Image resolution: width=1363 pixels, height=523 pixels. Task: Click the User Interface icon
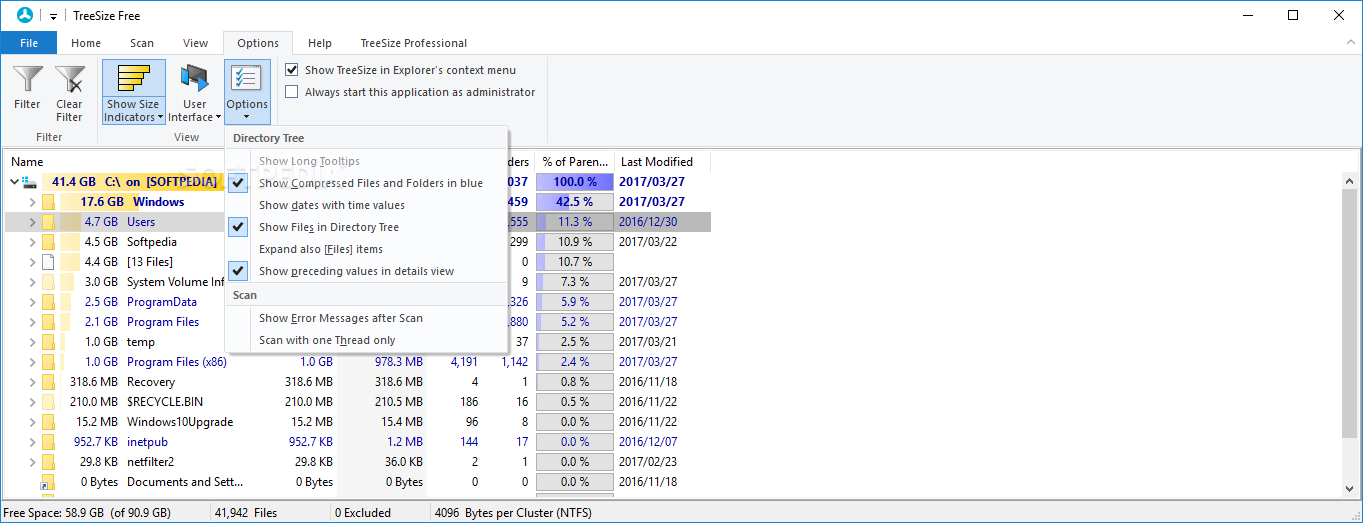pos(194,80)
